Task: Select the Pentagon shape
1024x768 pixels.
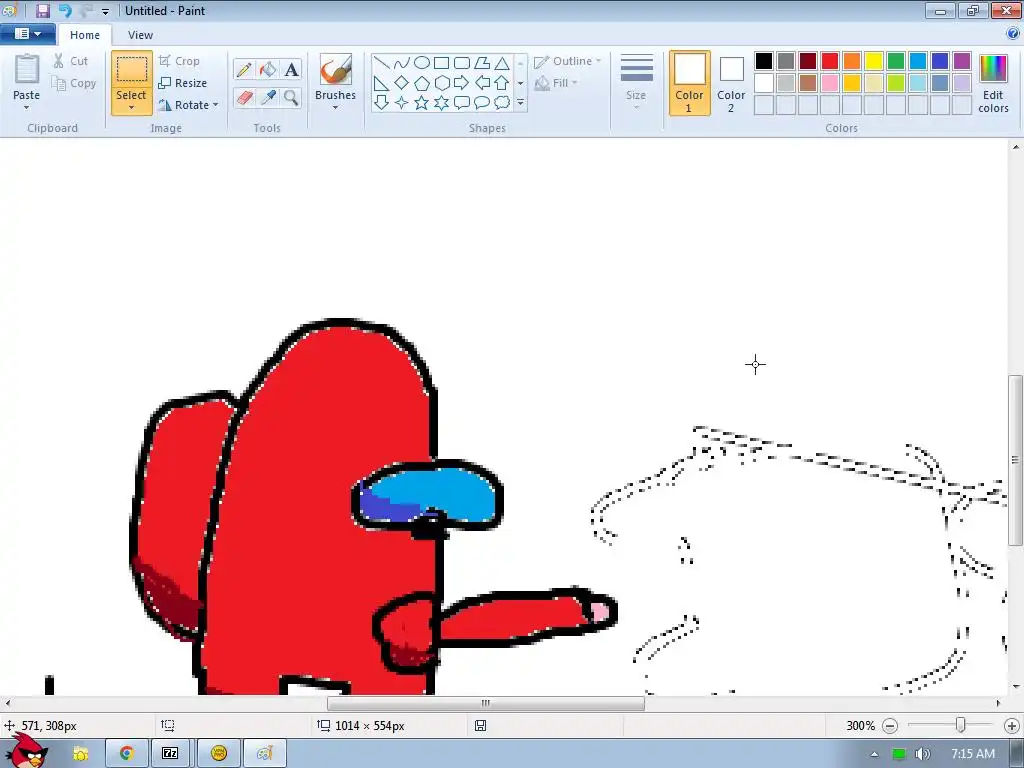Action: (422, 83)
